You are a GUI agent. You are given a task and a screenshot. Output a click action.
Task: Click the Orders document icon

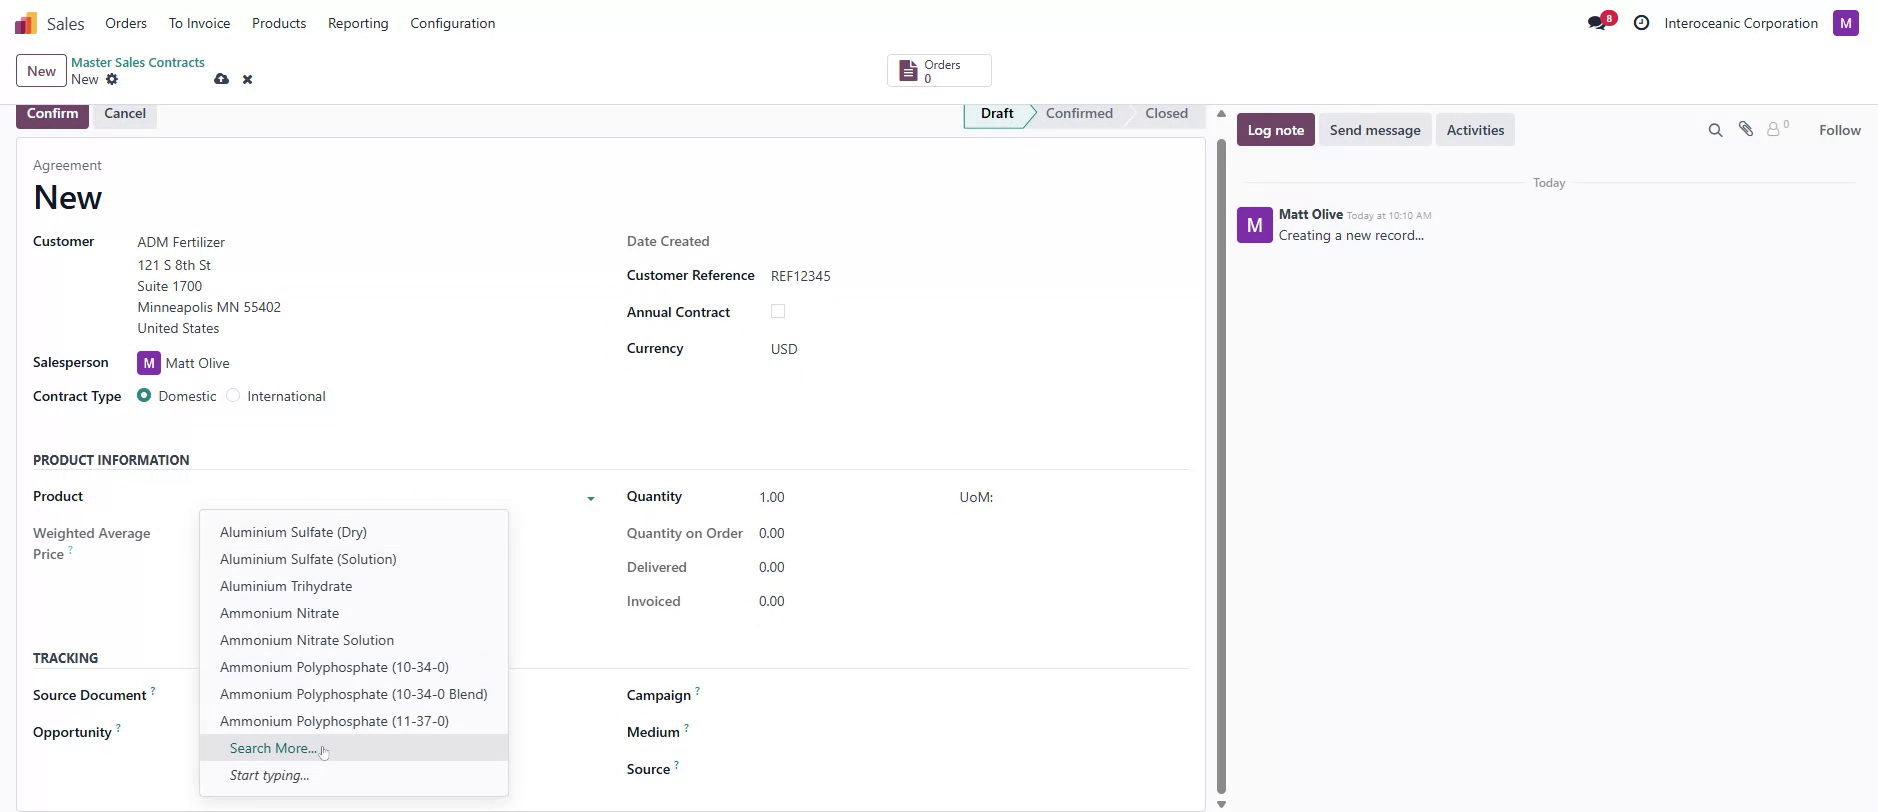click(x=908, y=71)
